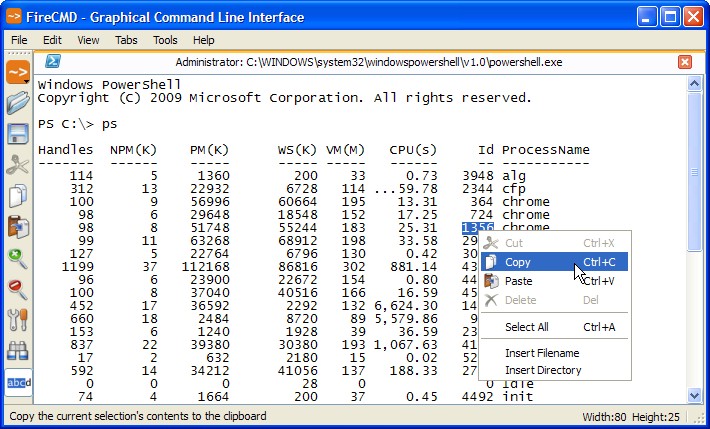Click the PowerShell tab title
This screenshot has height=429, width=710.
369,62
